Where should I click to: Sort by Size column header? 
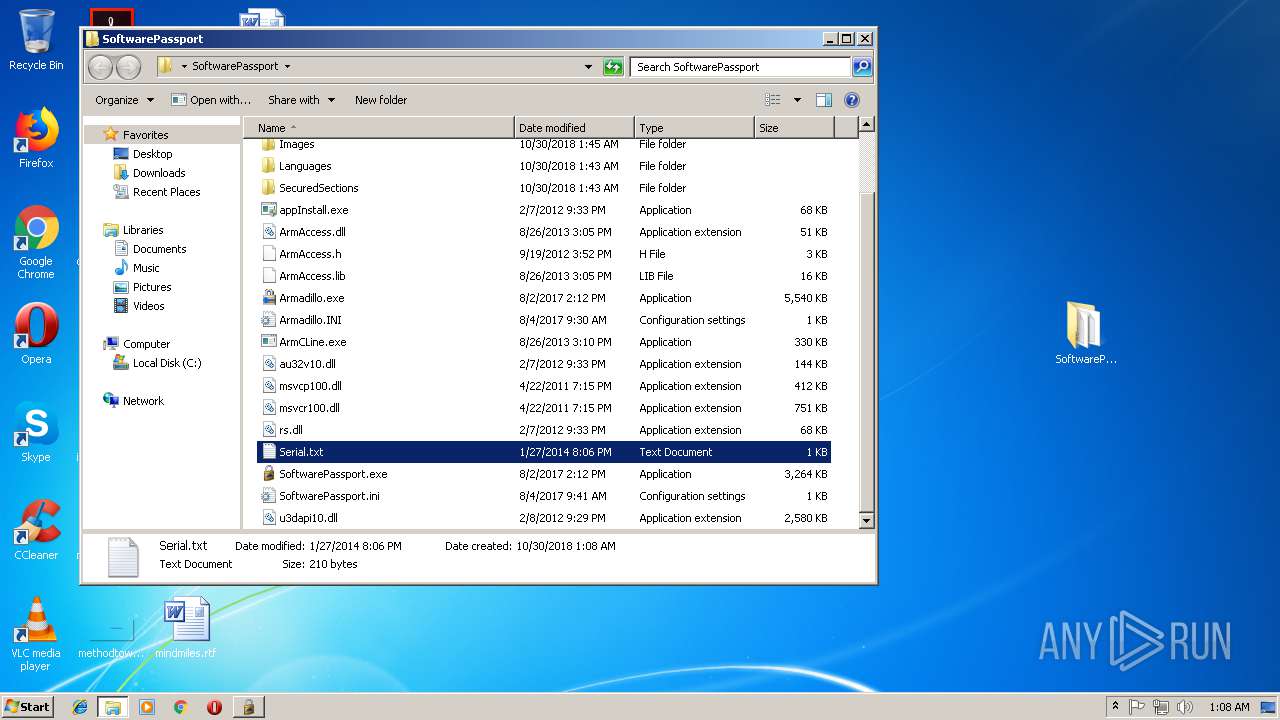pos(794,128)
